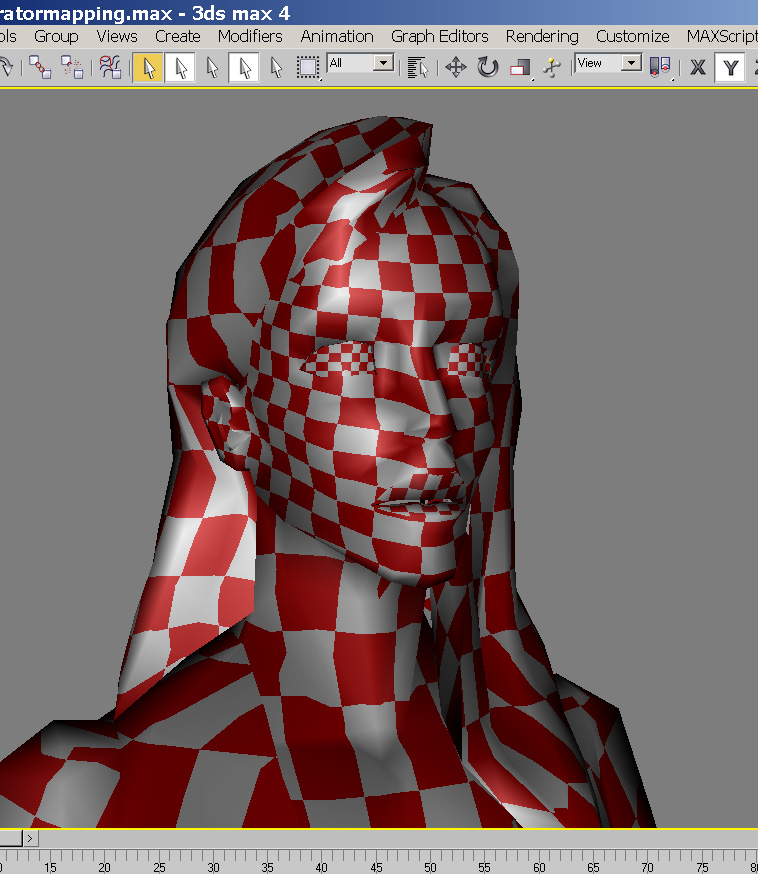Expand the View coordinate system dropdown

631,63
